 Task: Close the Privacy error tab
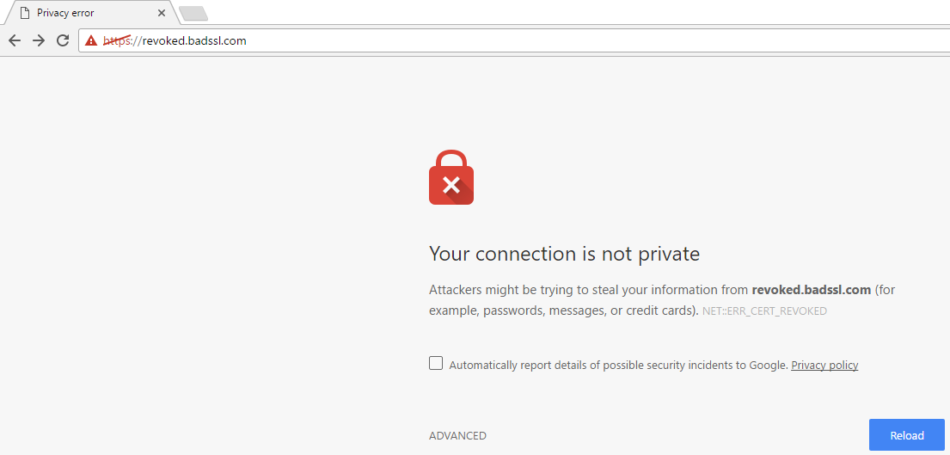[x=160, y=13]
